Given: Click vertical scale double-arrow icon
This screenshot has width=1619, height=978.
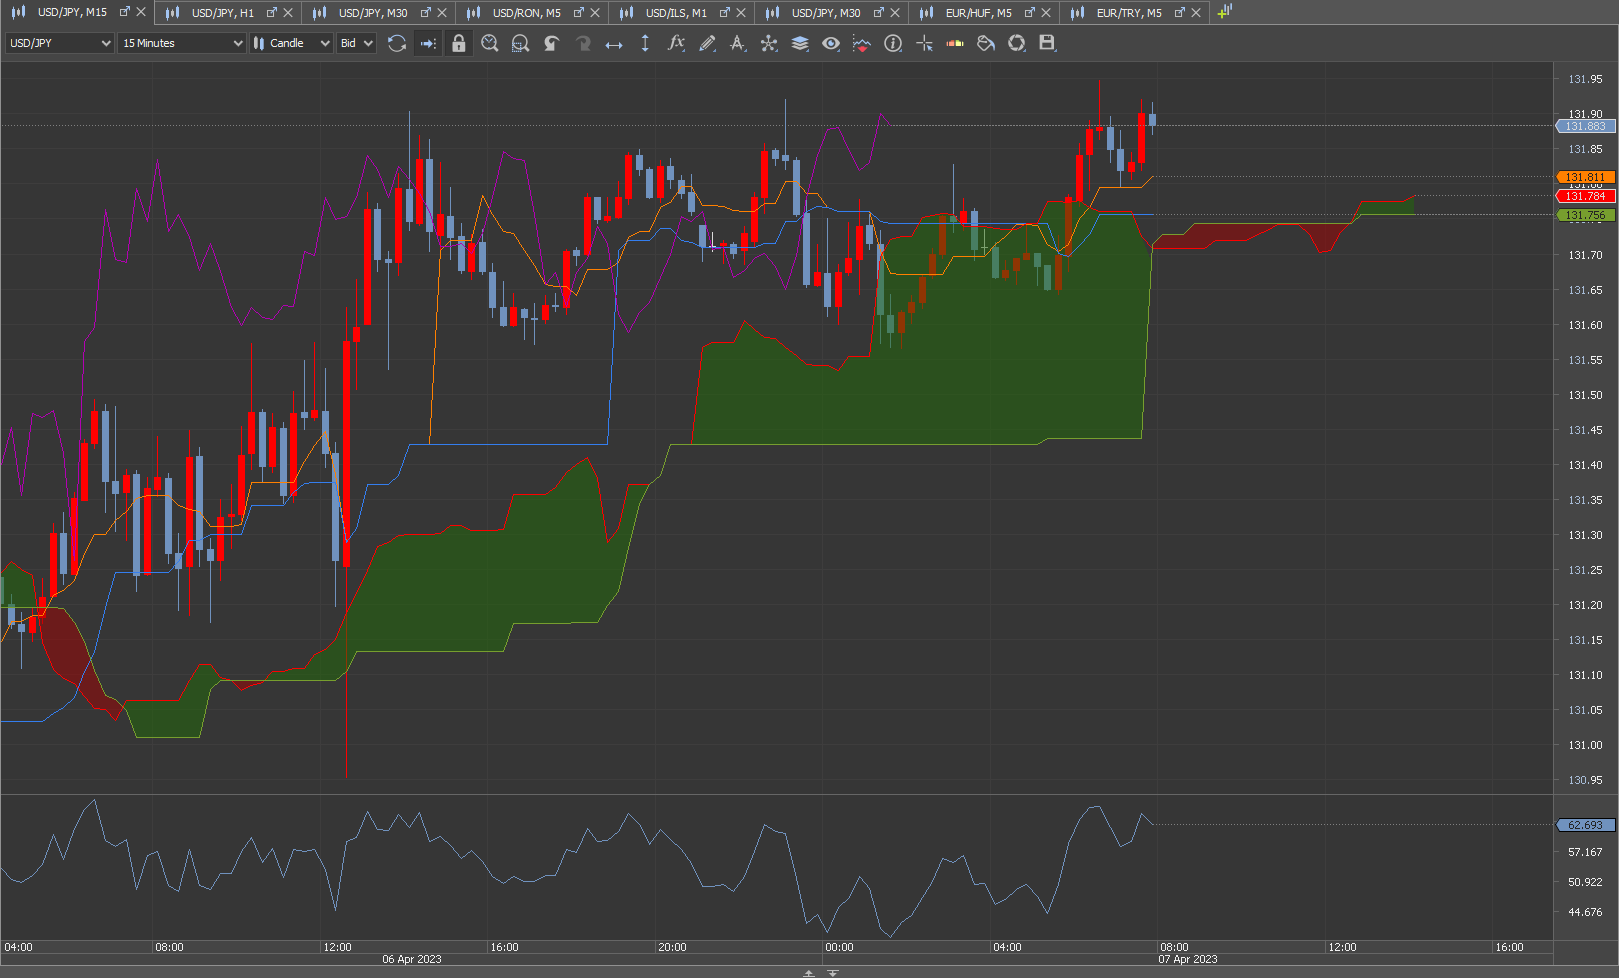Looking at the screenshot, I should coord(645,43).
